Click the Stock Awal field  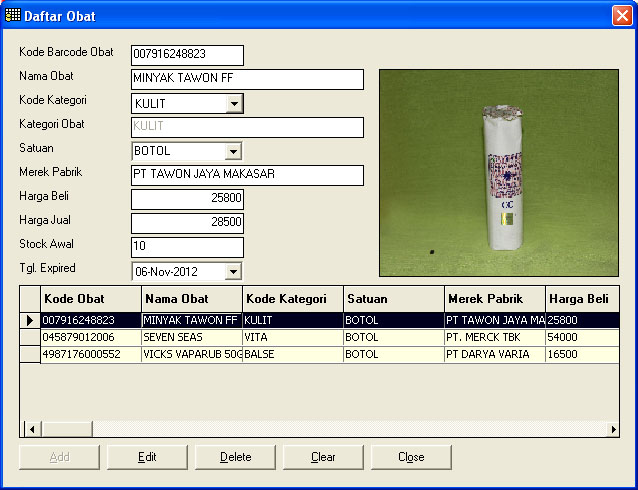point(187,247)
